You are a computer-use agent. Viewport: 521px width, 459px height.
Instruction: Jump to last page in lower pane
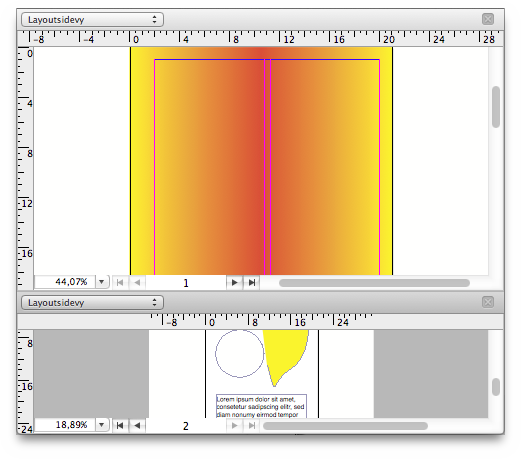252,425
